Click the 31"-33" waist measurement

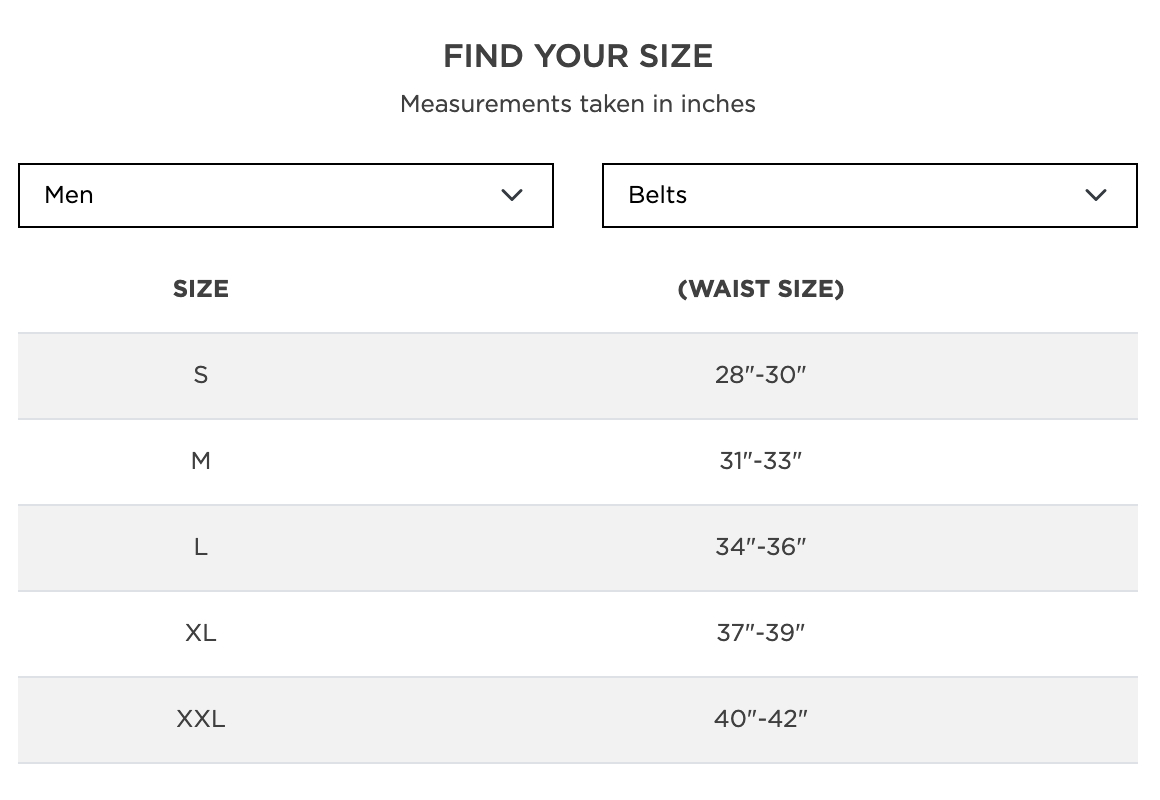(761, 461)
